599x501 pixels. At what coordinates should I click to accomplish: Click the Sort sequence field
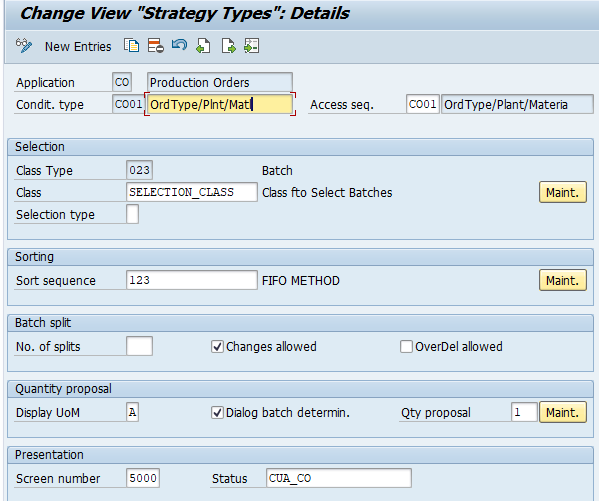point(192,280)
